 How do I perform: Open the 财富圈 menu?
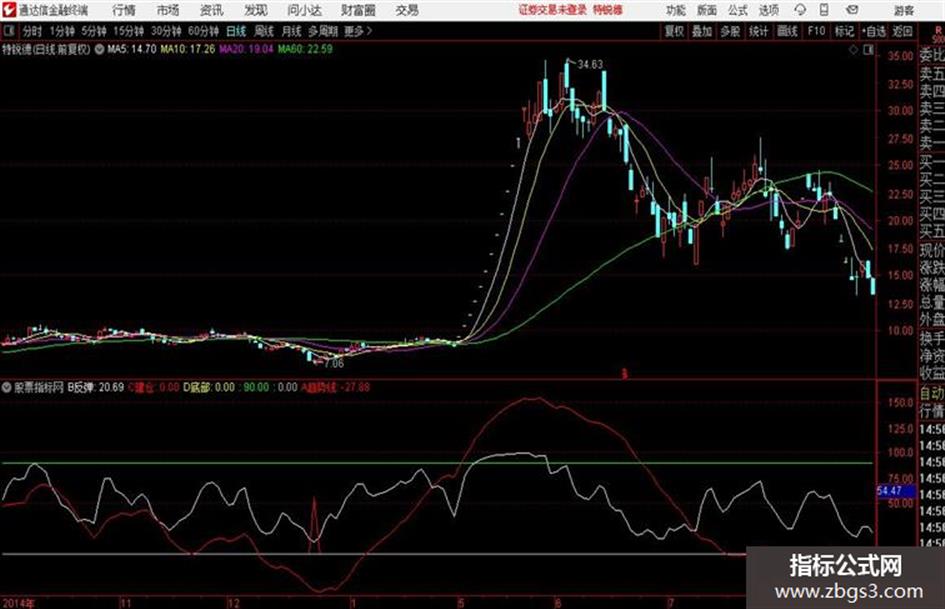pos(358,10)
